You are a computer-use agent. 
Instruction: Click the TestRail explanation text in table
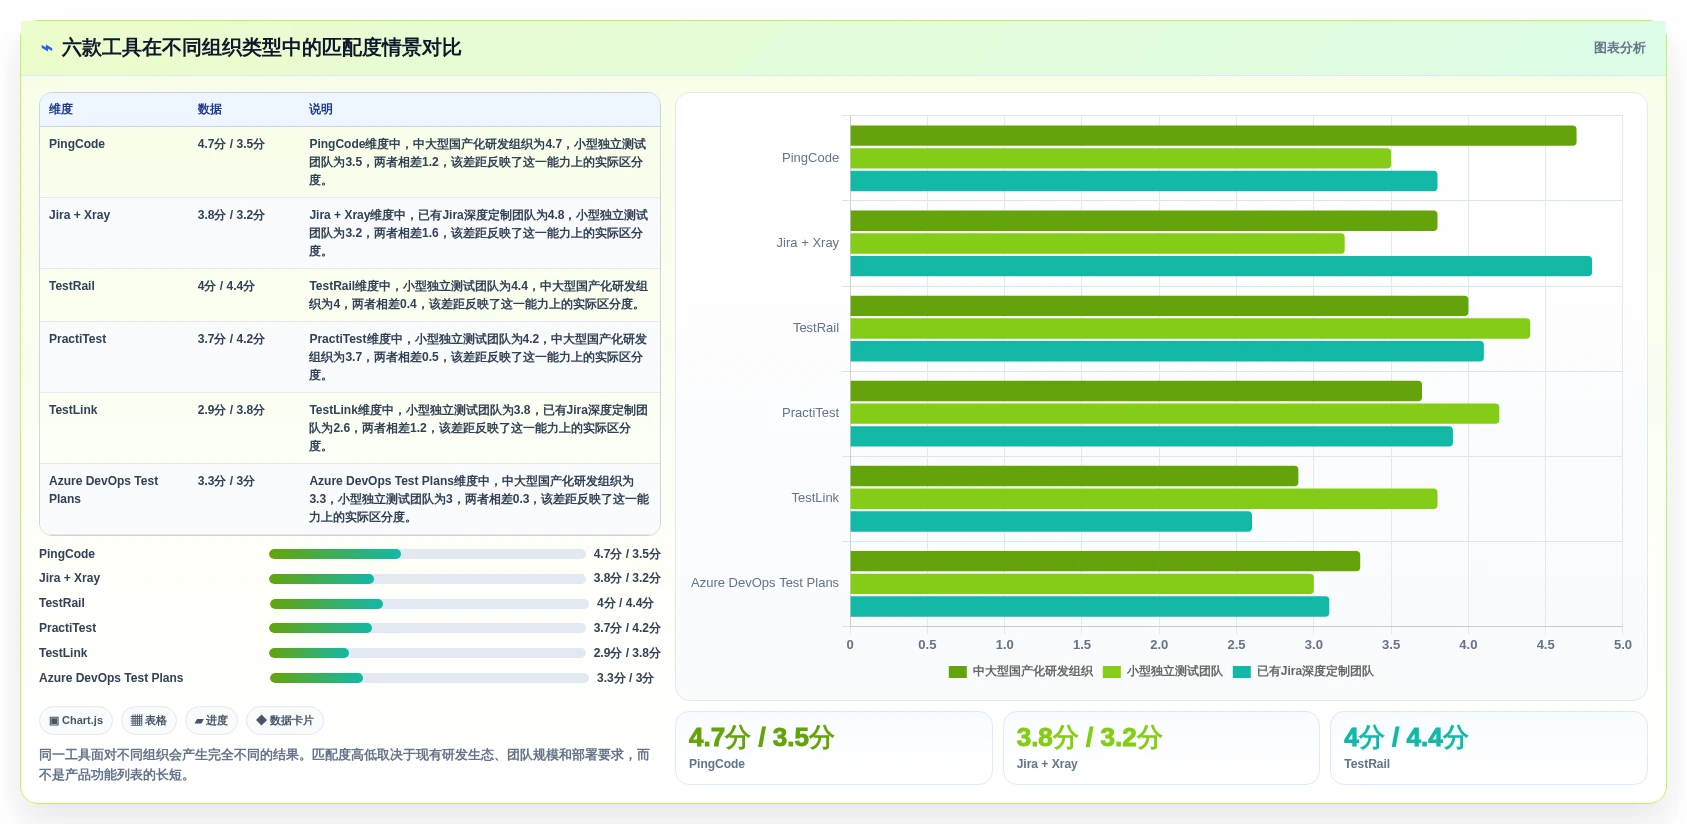(478, 295)
